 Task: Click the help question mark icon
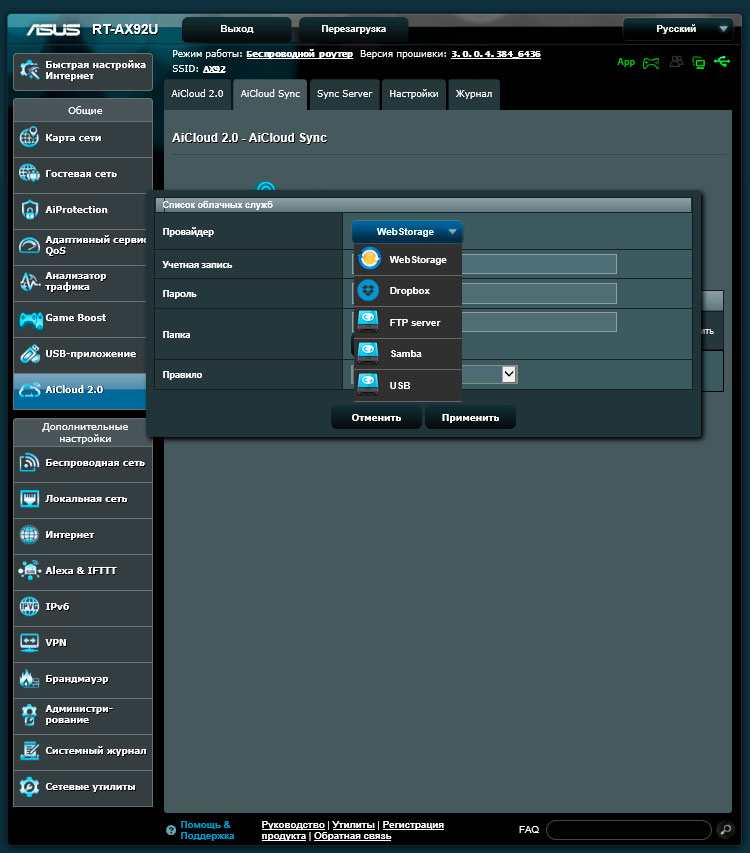(171, 830)
